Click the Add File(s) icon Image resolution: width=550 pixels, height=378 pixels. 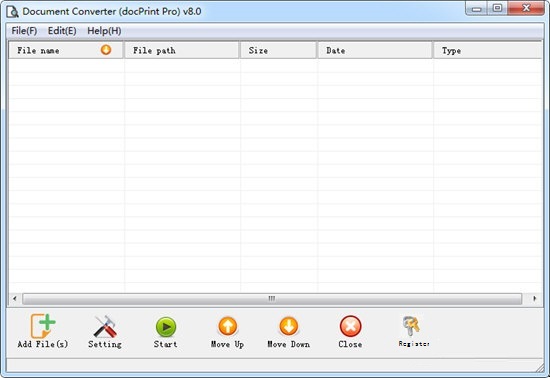coord(43,325)
